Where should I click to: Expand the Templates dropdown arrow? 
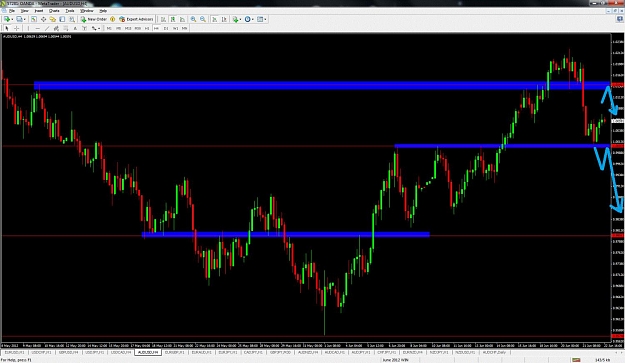pos(265,19)
